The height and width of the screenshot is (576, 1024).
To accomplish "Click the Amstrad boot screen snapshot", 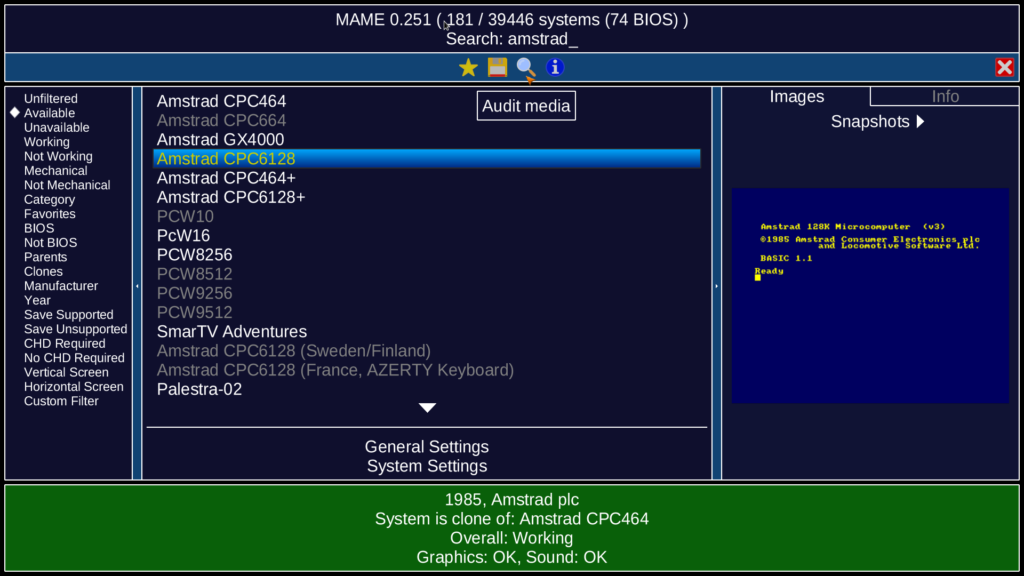I will [870, 295].
